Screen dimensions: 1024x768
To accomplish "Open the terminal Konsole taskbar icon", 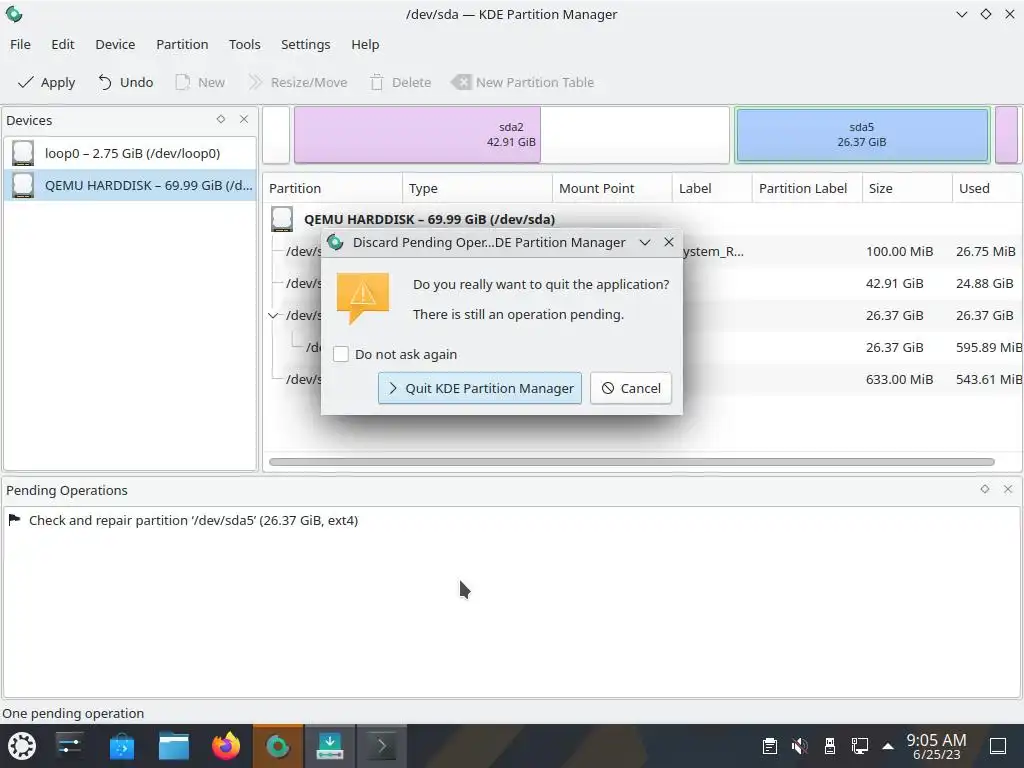I will pos(381,746).
